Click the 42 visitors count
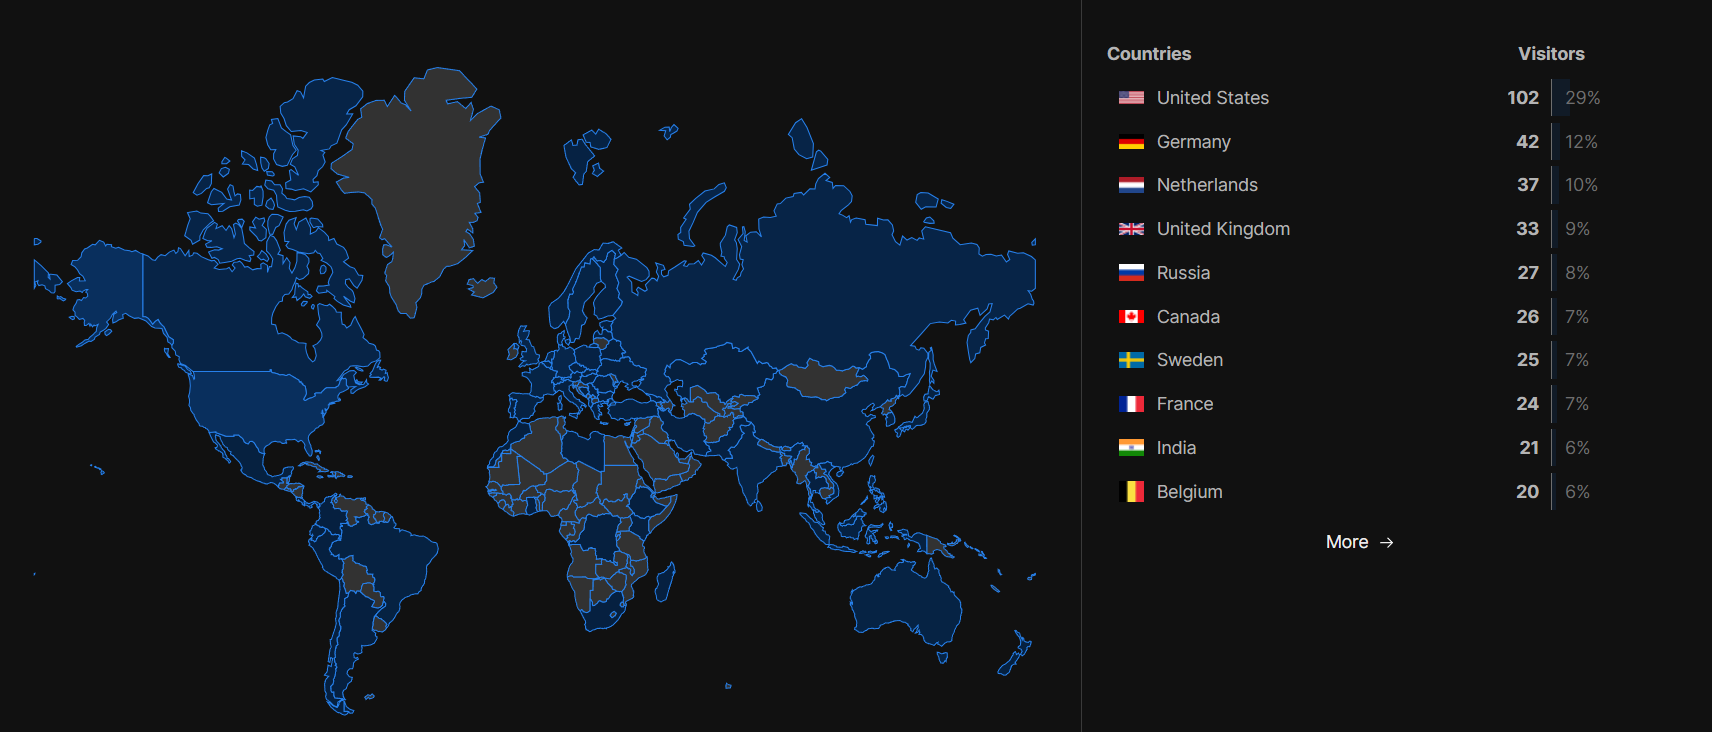The width and height of the screenshot is (1712, 732). (1527, 142)
